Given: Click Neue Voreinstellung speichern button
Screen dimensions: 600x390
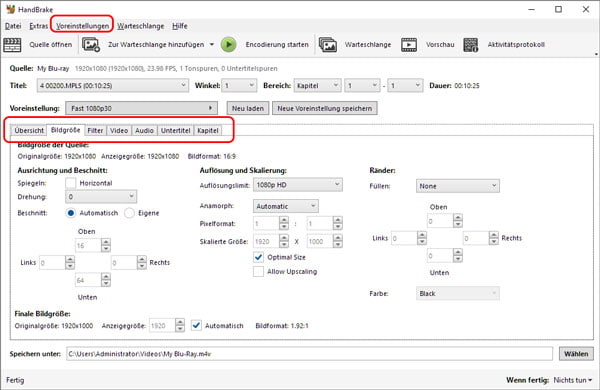Looking at the screenshot, I should coord(324,108).
